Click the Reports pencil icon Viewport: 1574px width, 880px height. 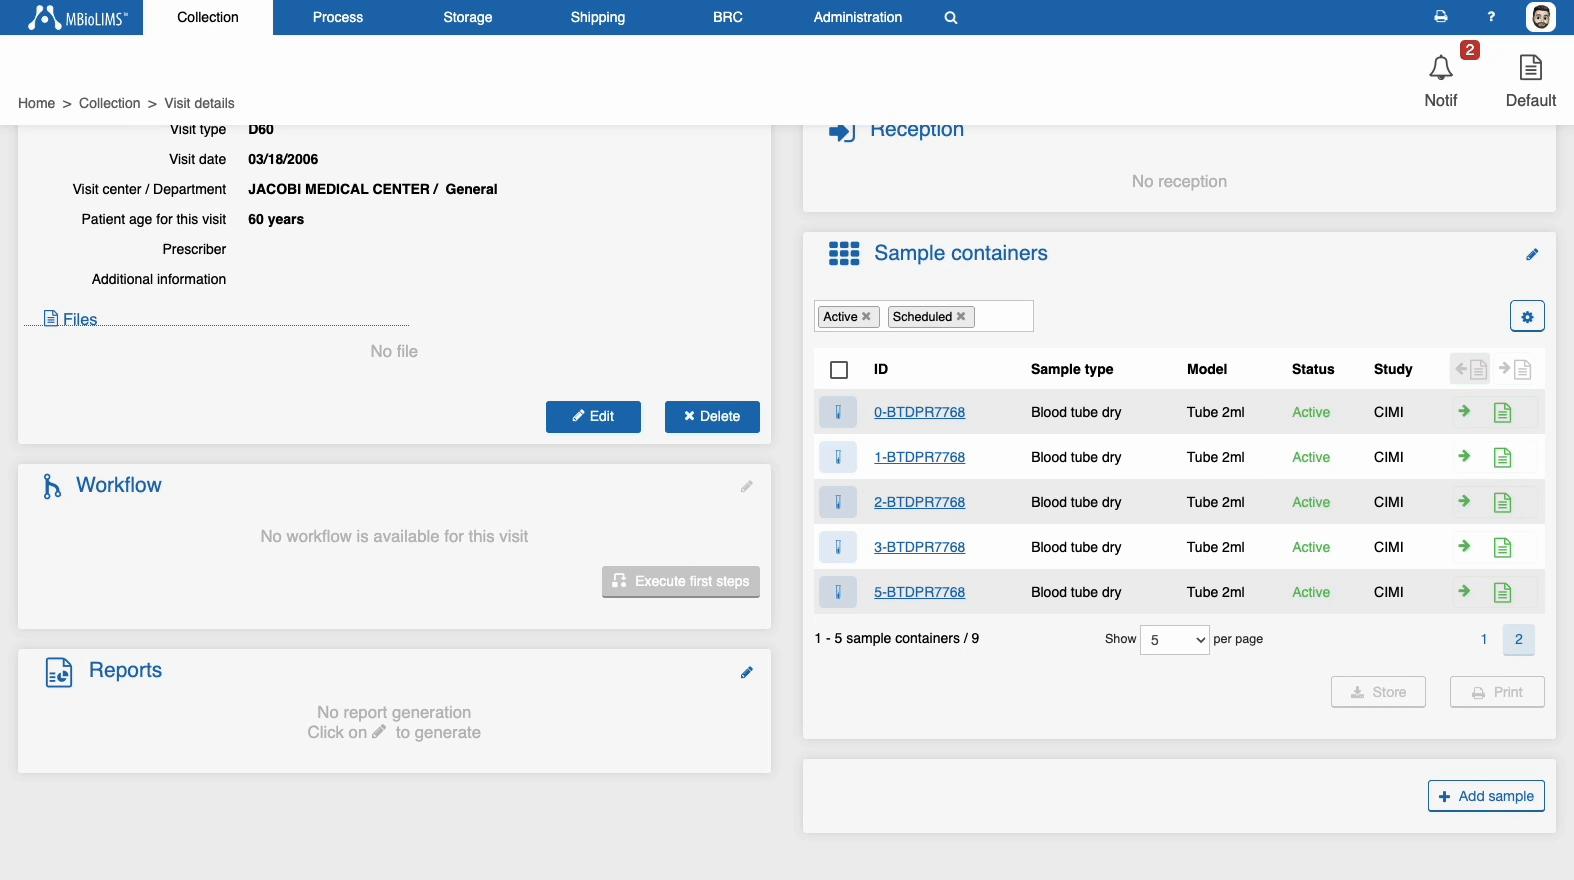(x=746, y=673)
